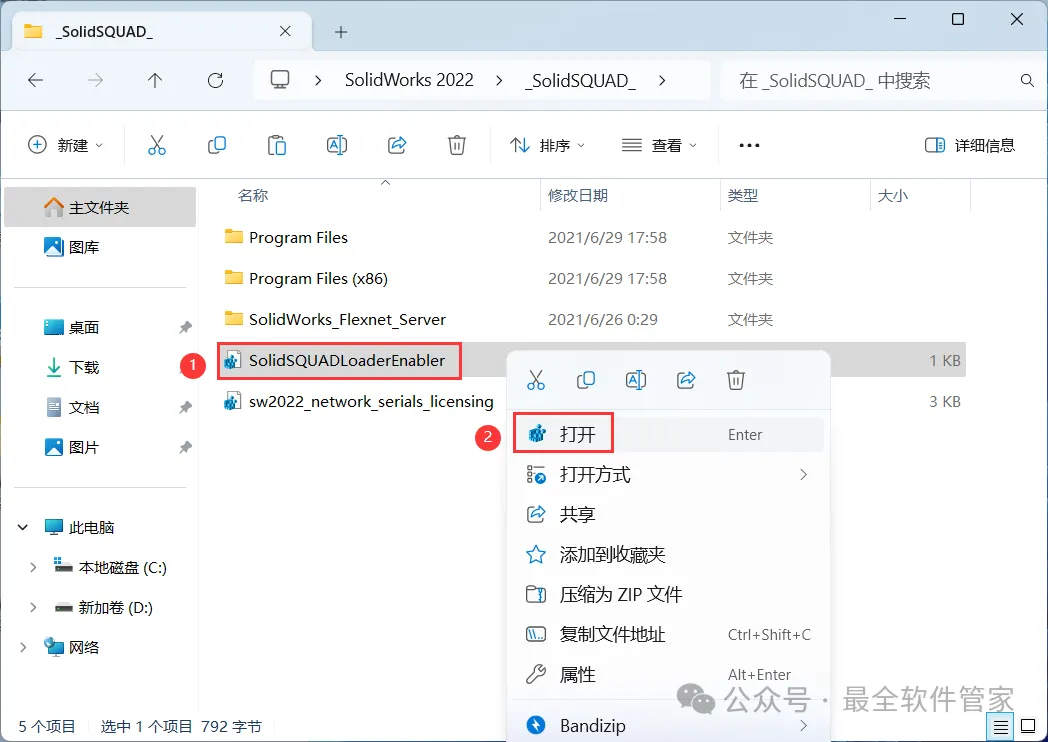The image size is (1048, 742).
Task: Close the _SolidSQUAD_ tab
Action: [285, 31]
